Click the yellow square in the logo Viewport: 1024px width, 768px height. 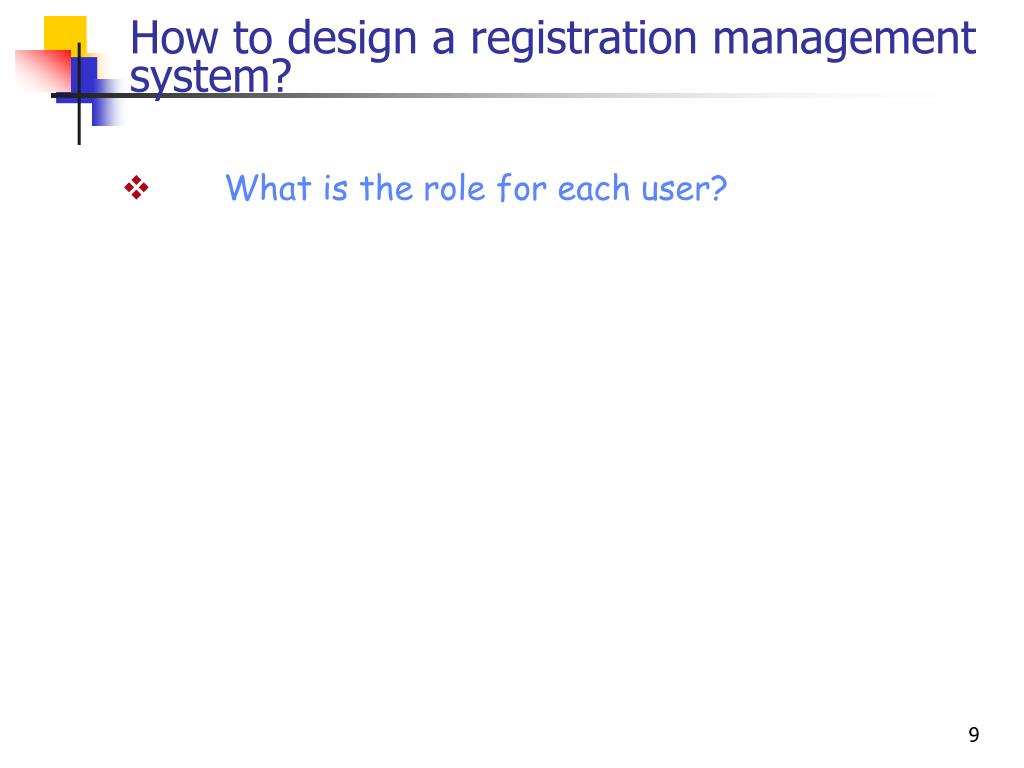(x=65, y=35)
